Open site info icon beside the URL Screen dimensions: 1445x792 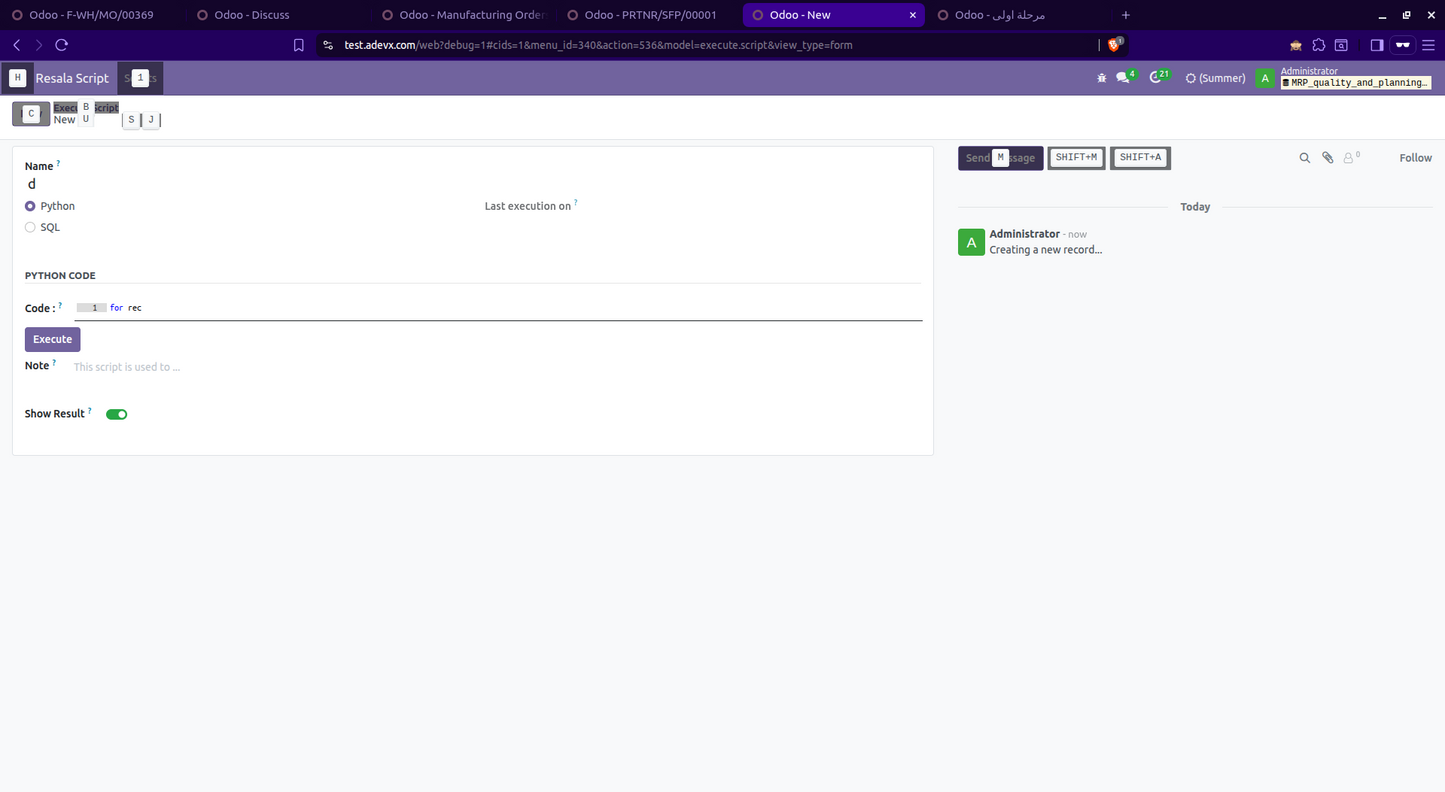click(327, 45)
